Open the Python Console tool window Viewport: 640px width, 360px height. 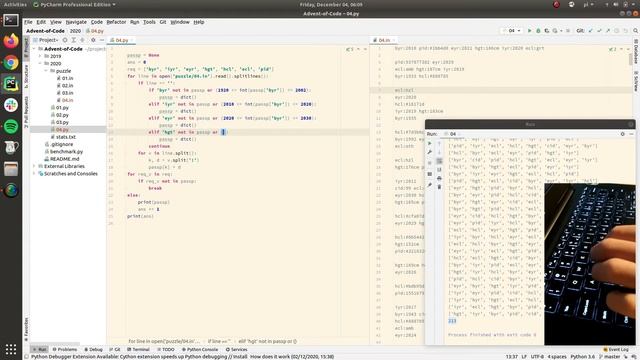[x=200, y=350]
